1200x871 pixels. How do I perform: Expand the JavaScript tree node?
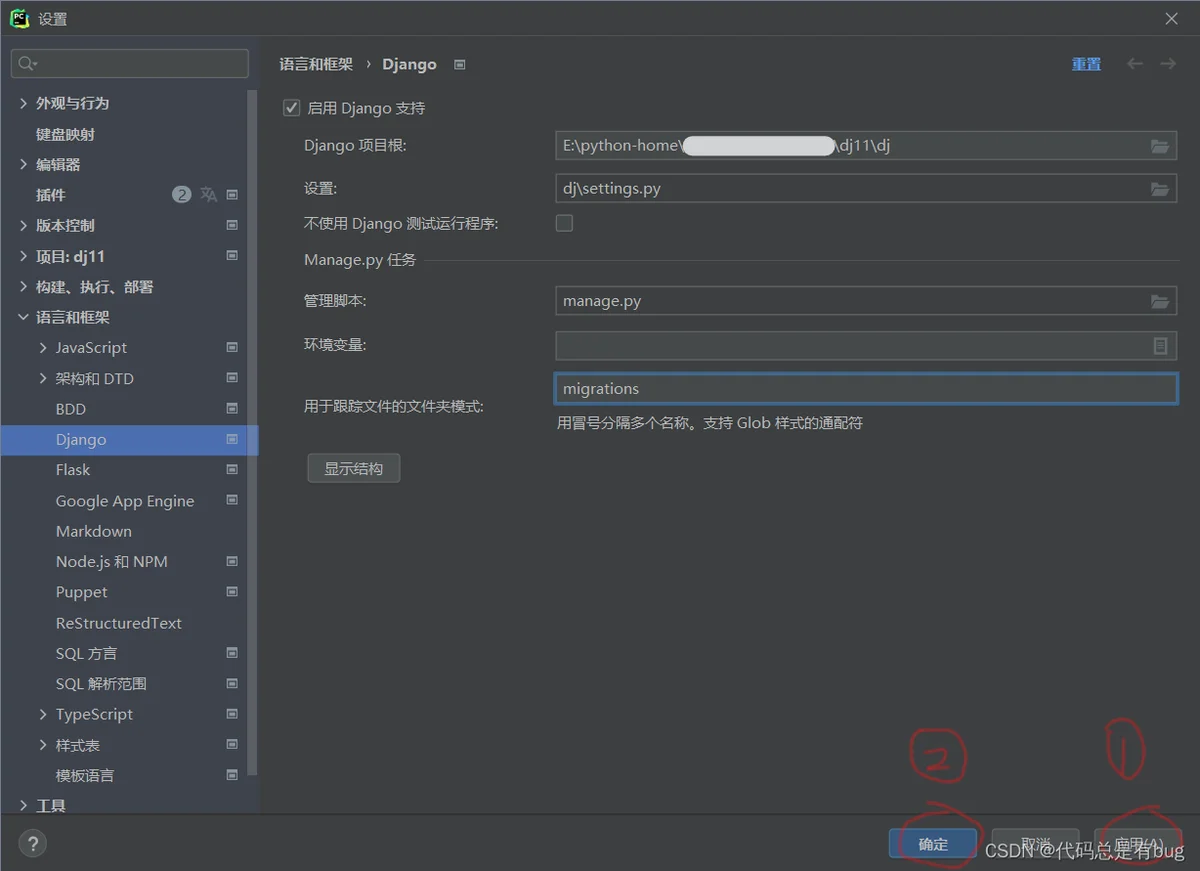43,348
